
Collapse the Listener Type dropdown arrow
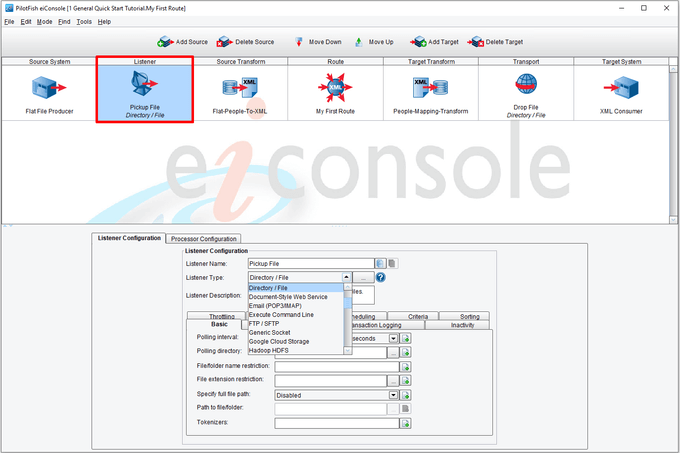click(346, 277)
